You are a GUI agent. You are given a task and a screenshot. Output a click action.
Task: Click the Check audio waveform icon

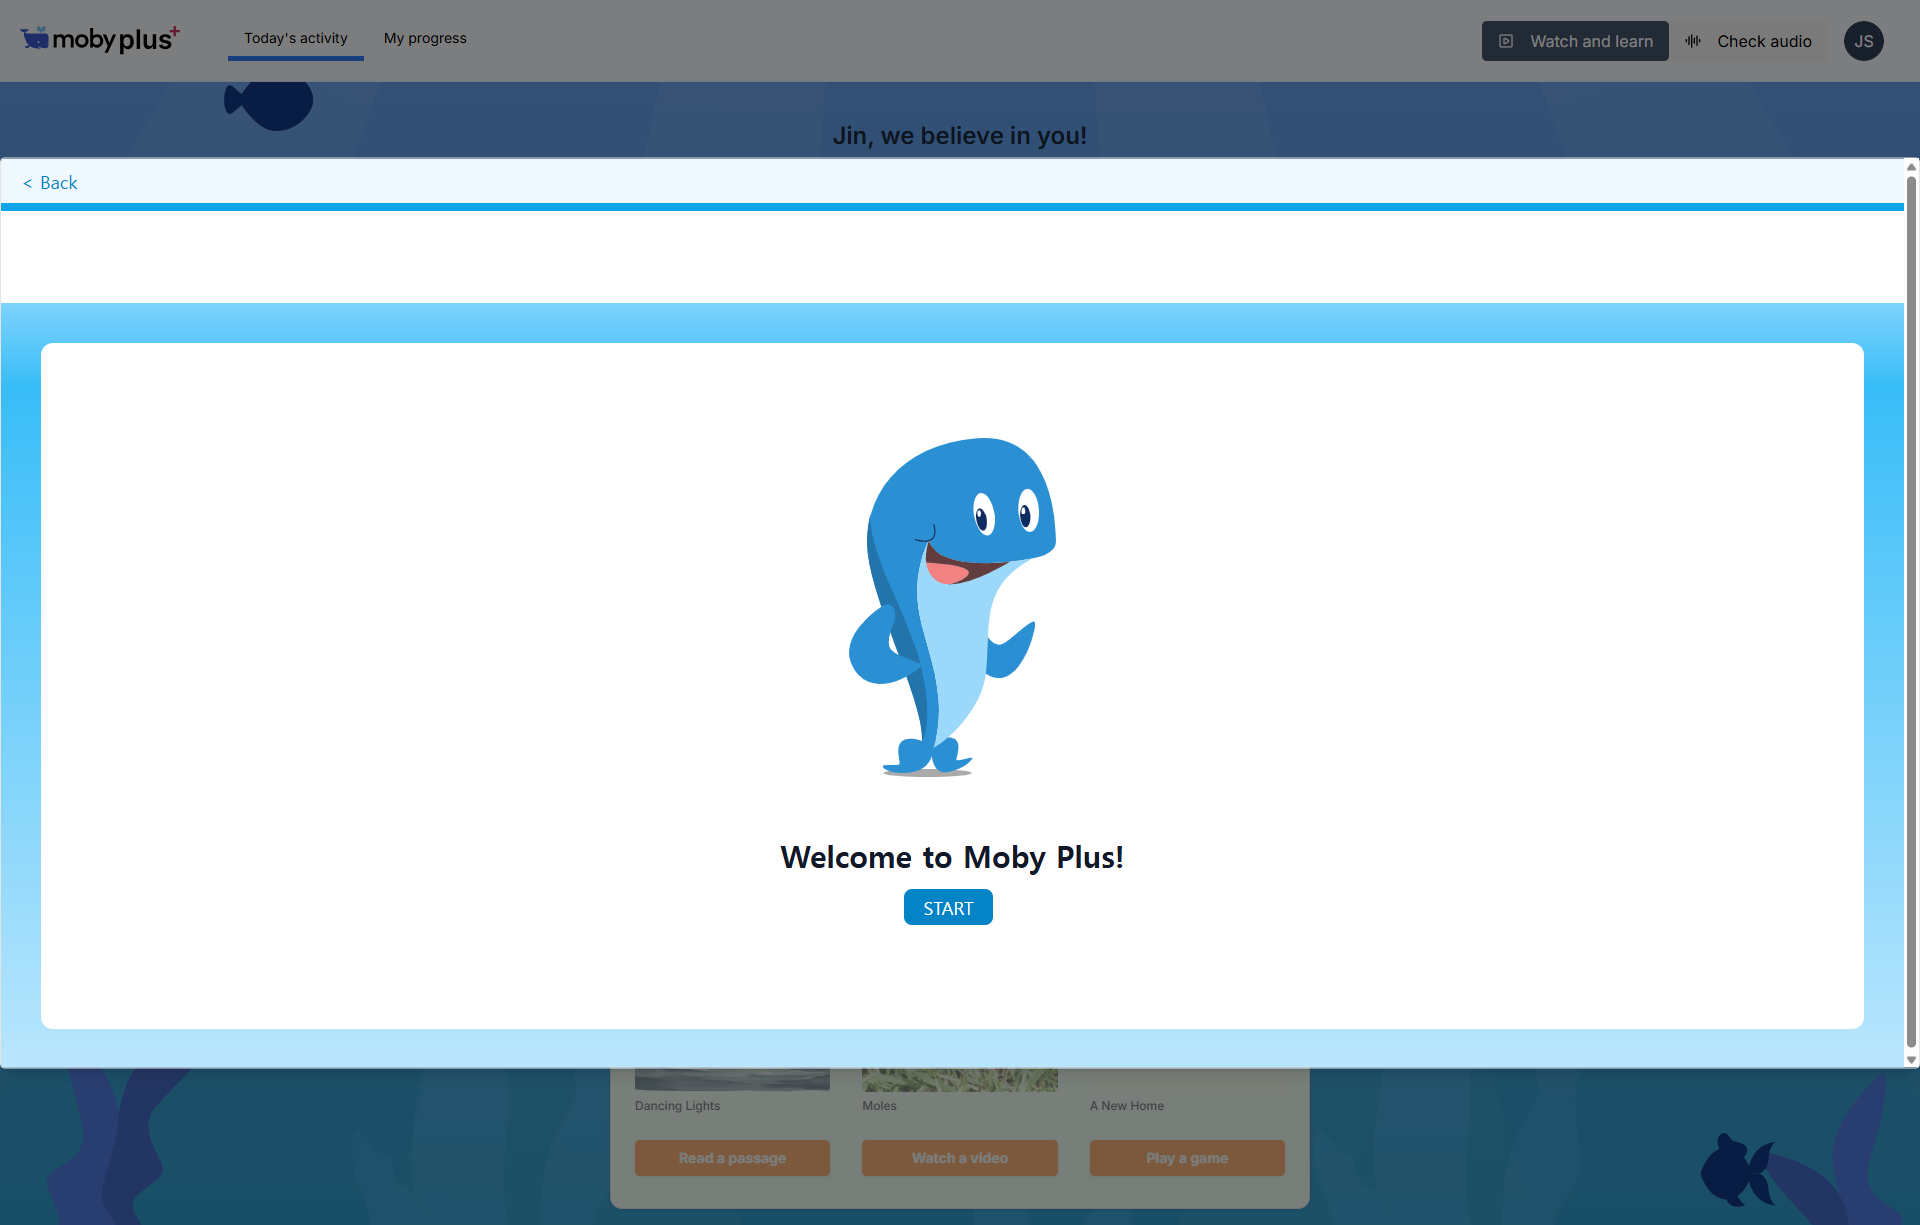pos(1693,41)
